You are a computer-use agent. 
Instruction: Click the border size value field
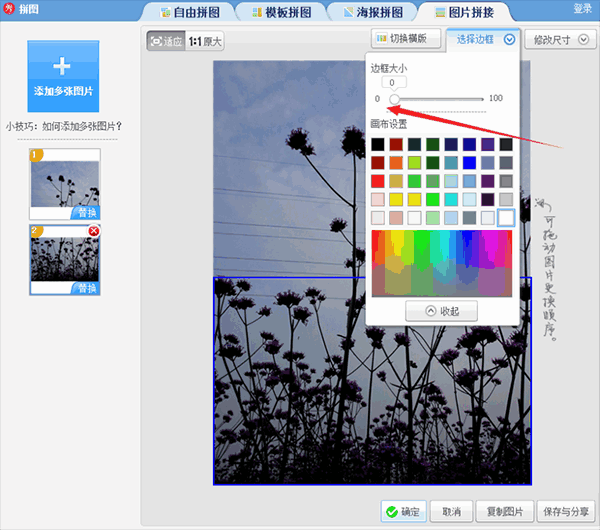point(394,82)
